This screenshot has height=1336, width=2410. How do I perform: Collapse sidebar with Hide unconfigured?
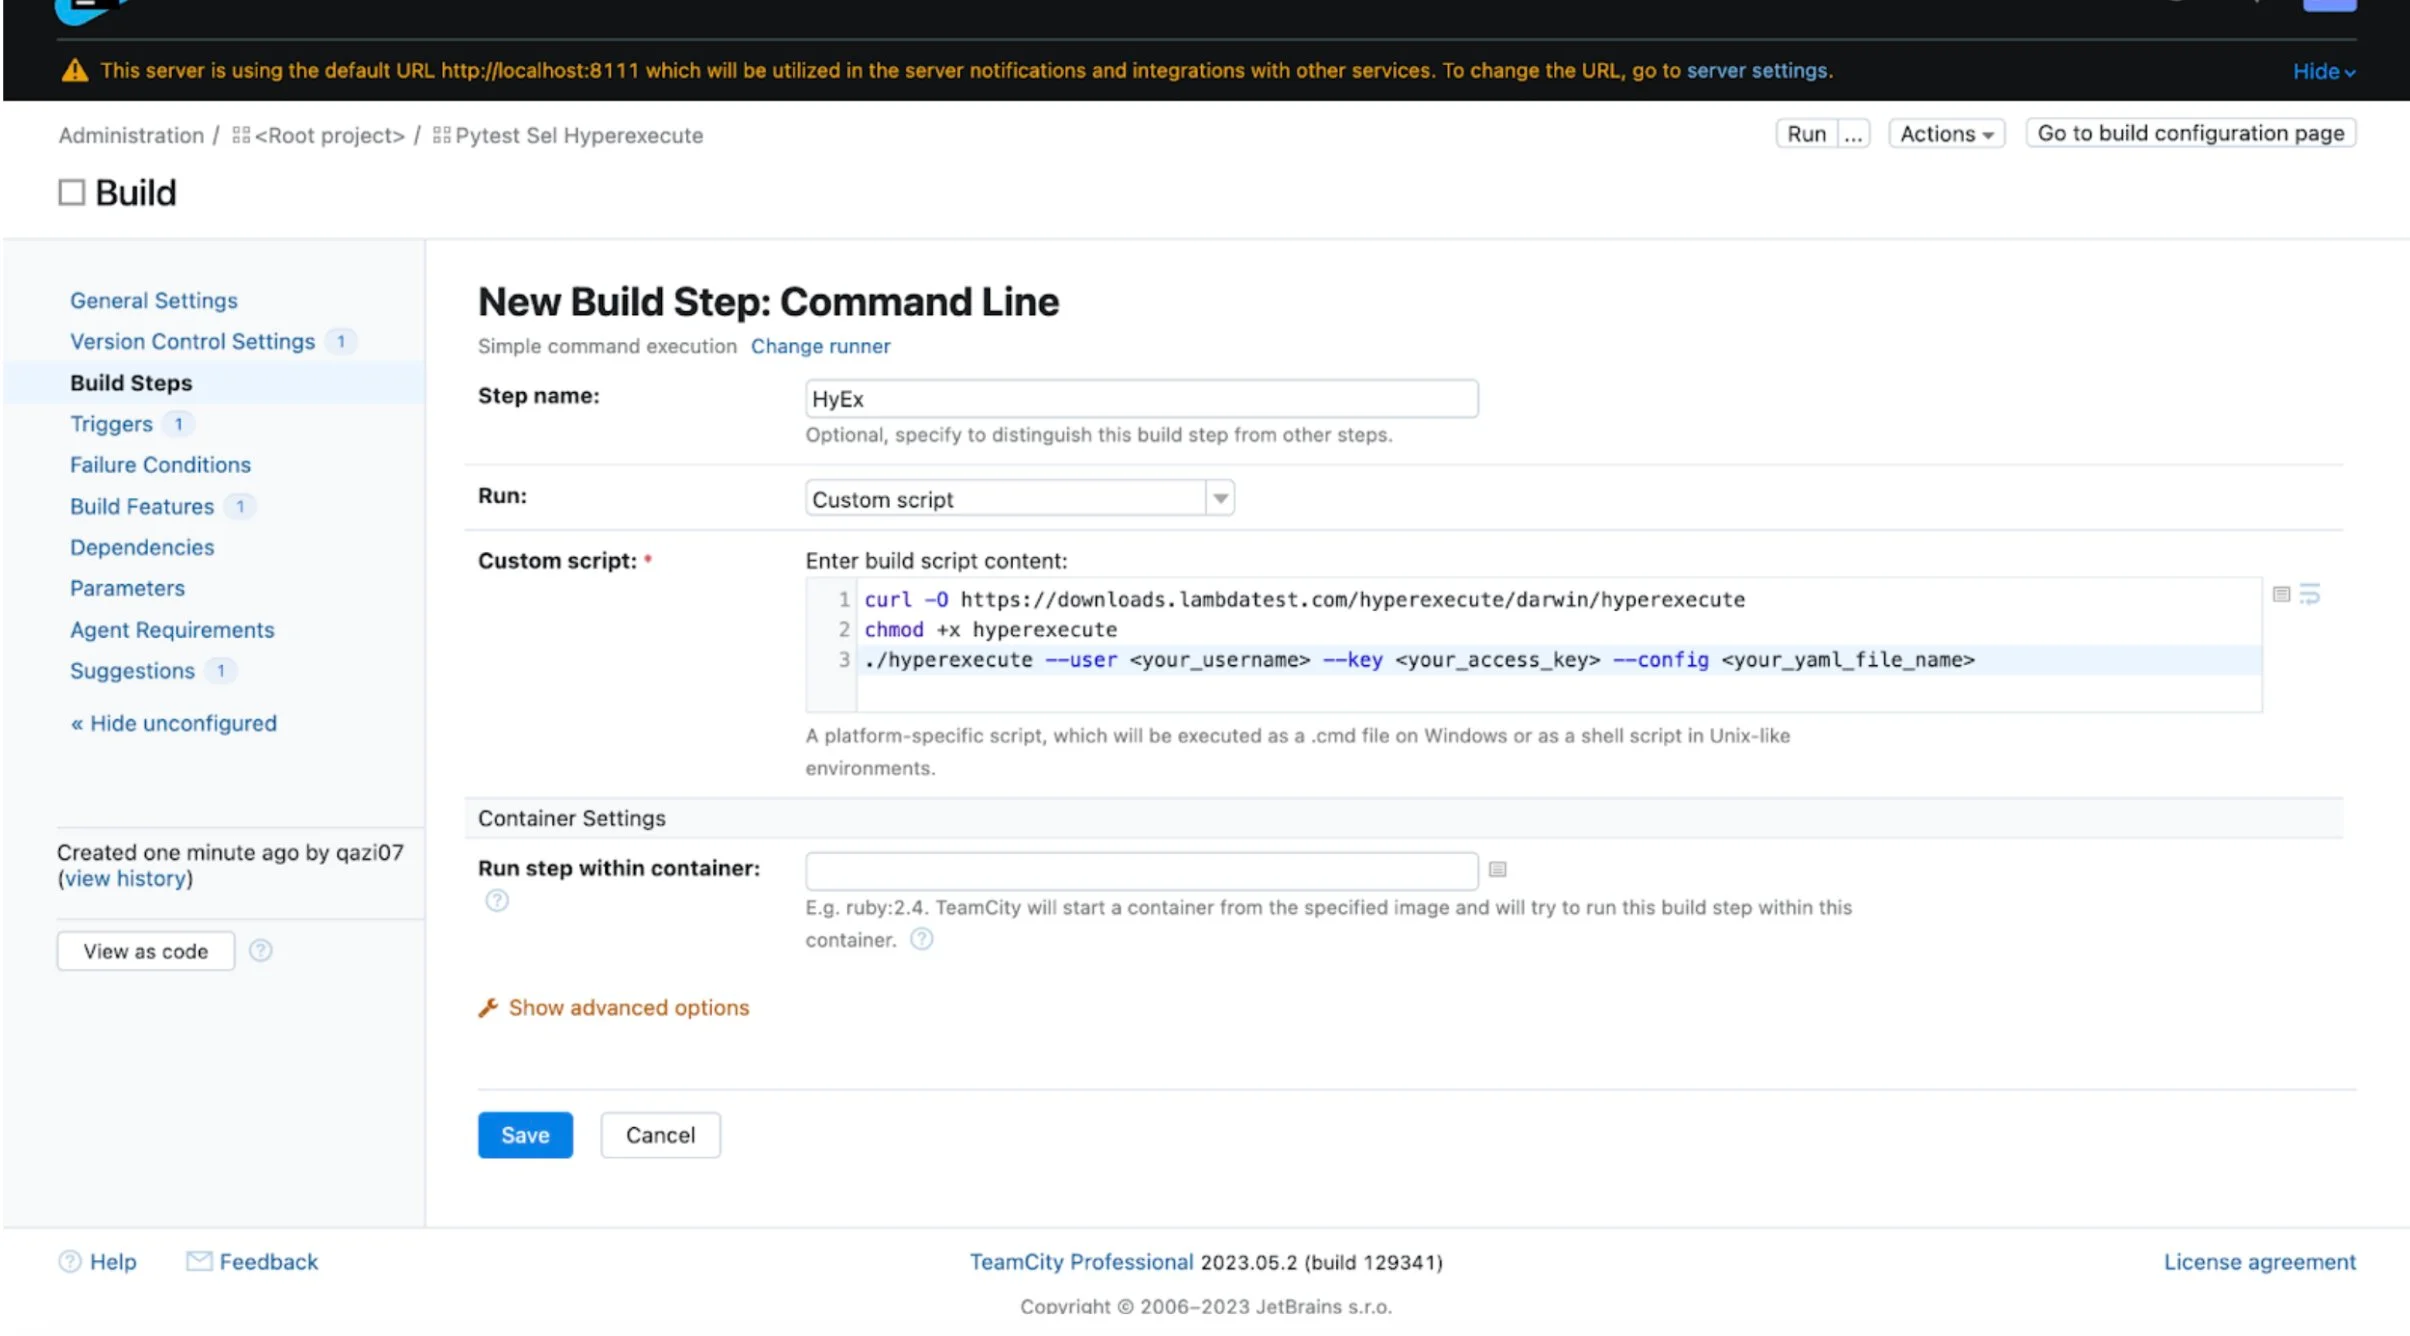tap(174, 724)
